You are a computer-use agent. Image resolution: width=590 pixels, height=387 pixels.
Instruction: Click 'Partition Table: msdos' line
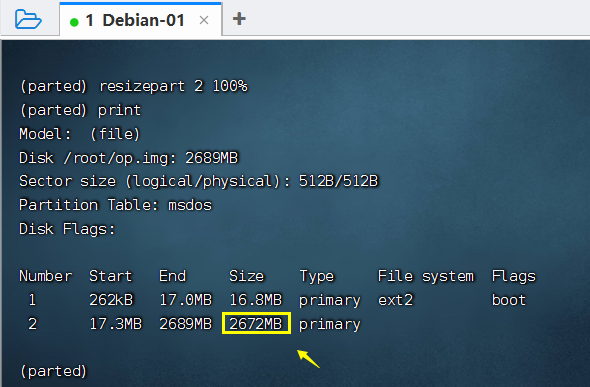coord(116,205)
